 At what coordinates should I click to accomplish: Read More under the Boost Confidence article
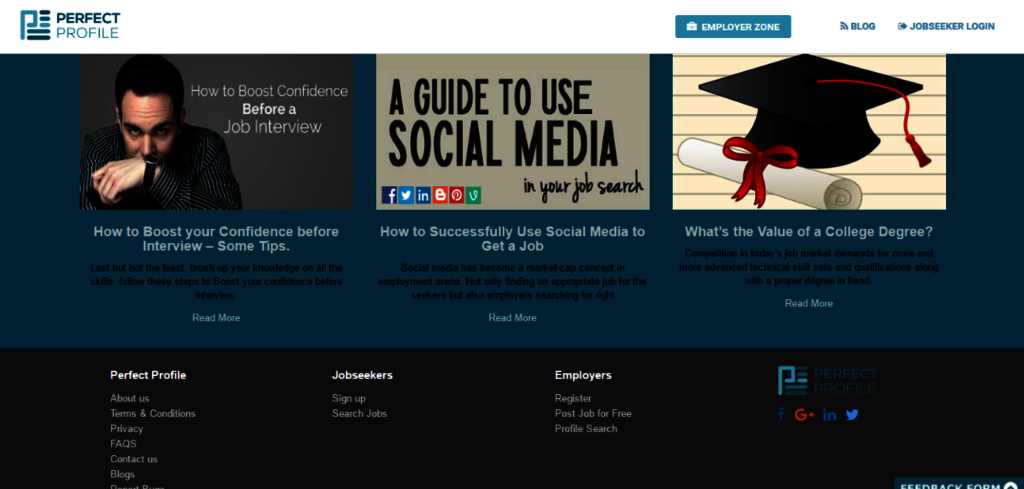click(216, 318)
